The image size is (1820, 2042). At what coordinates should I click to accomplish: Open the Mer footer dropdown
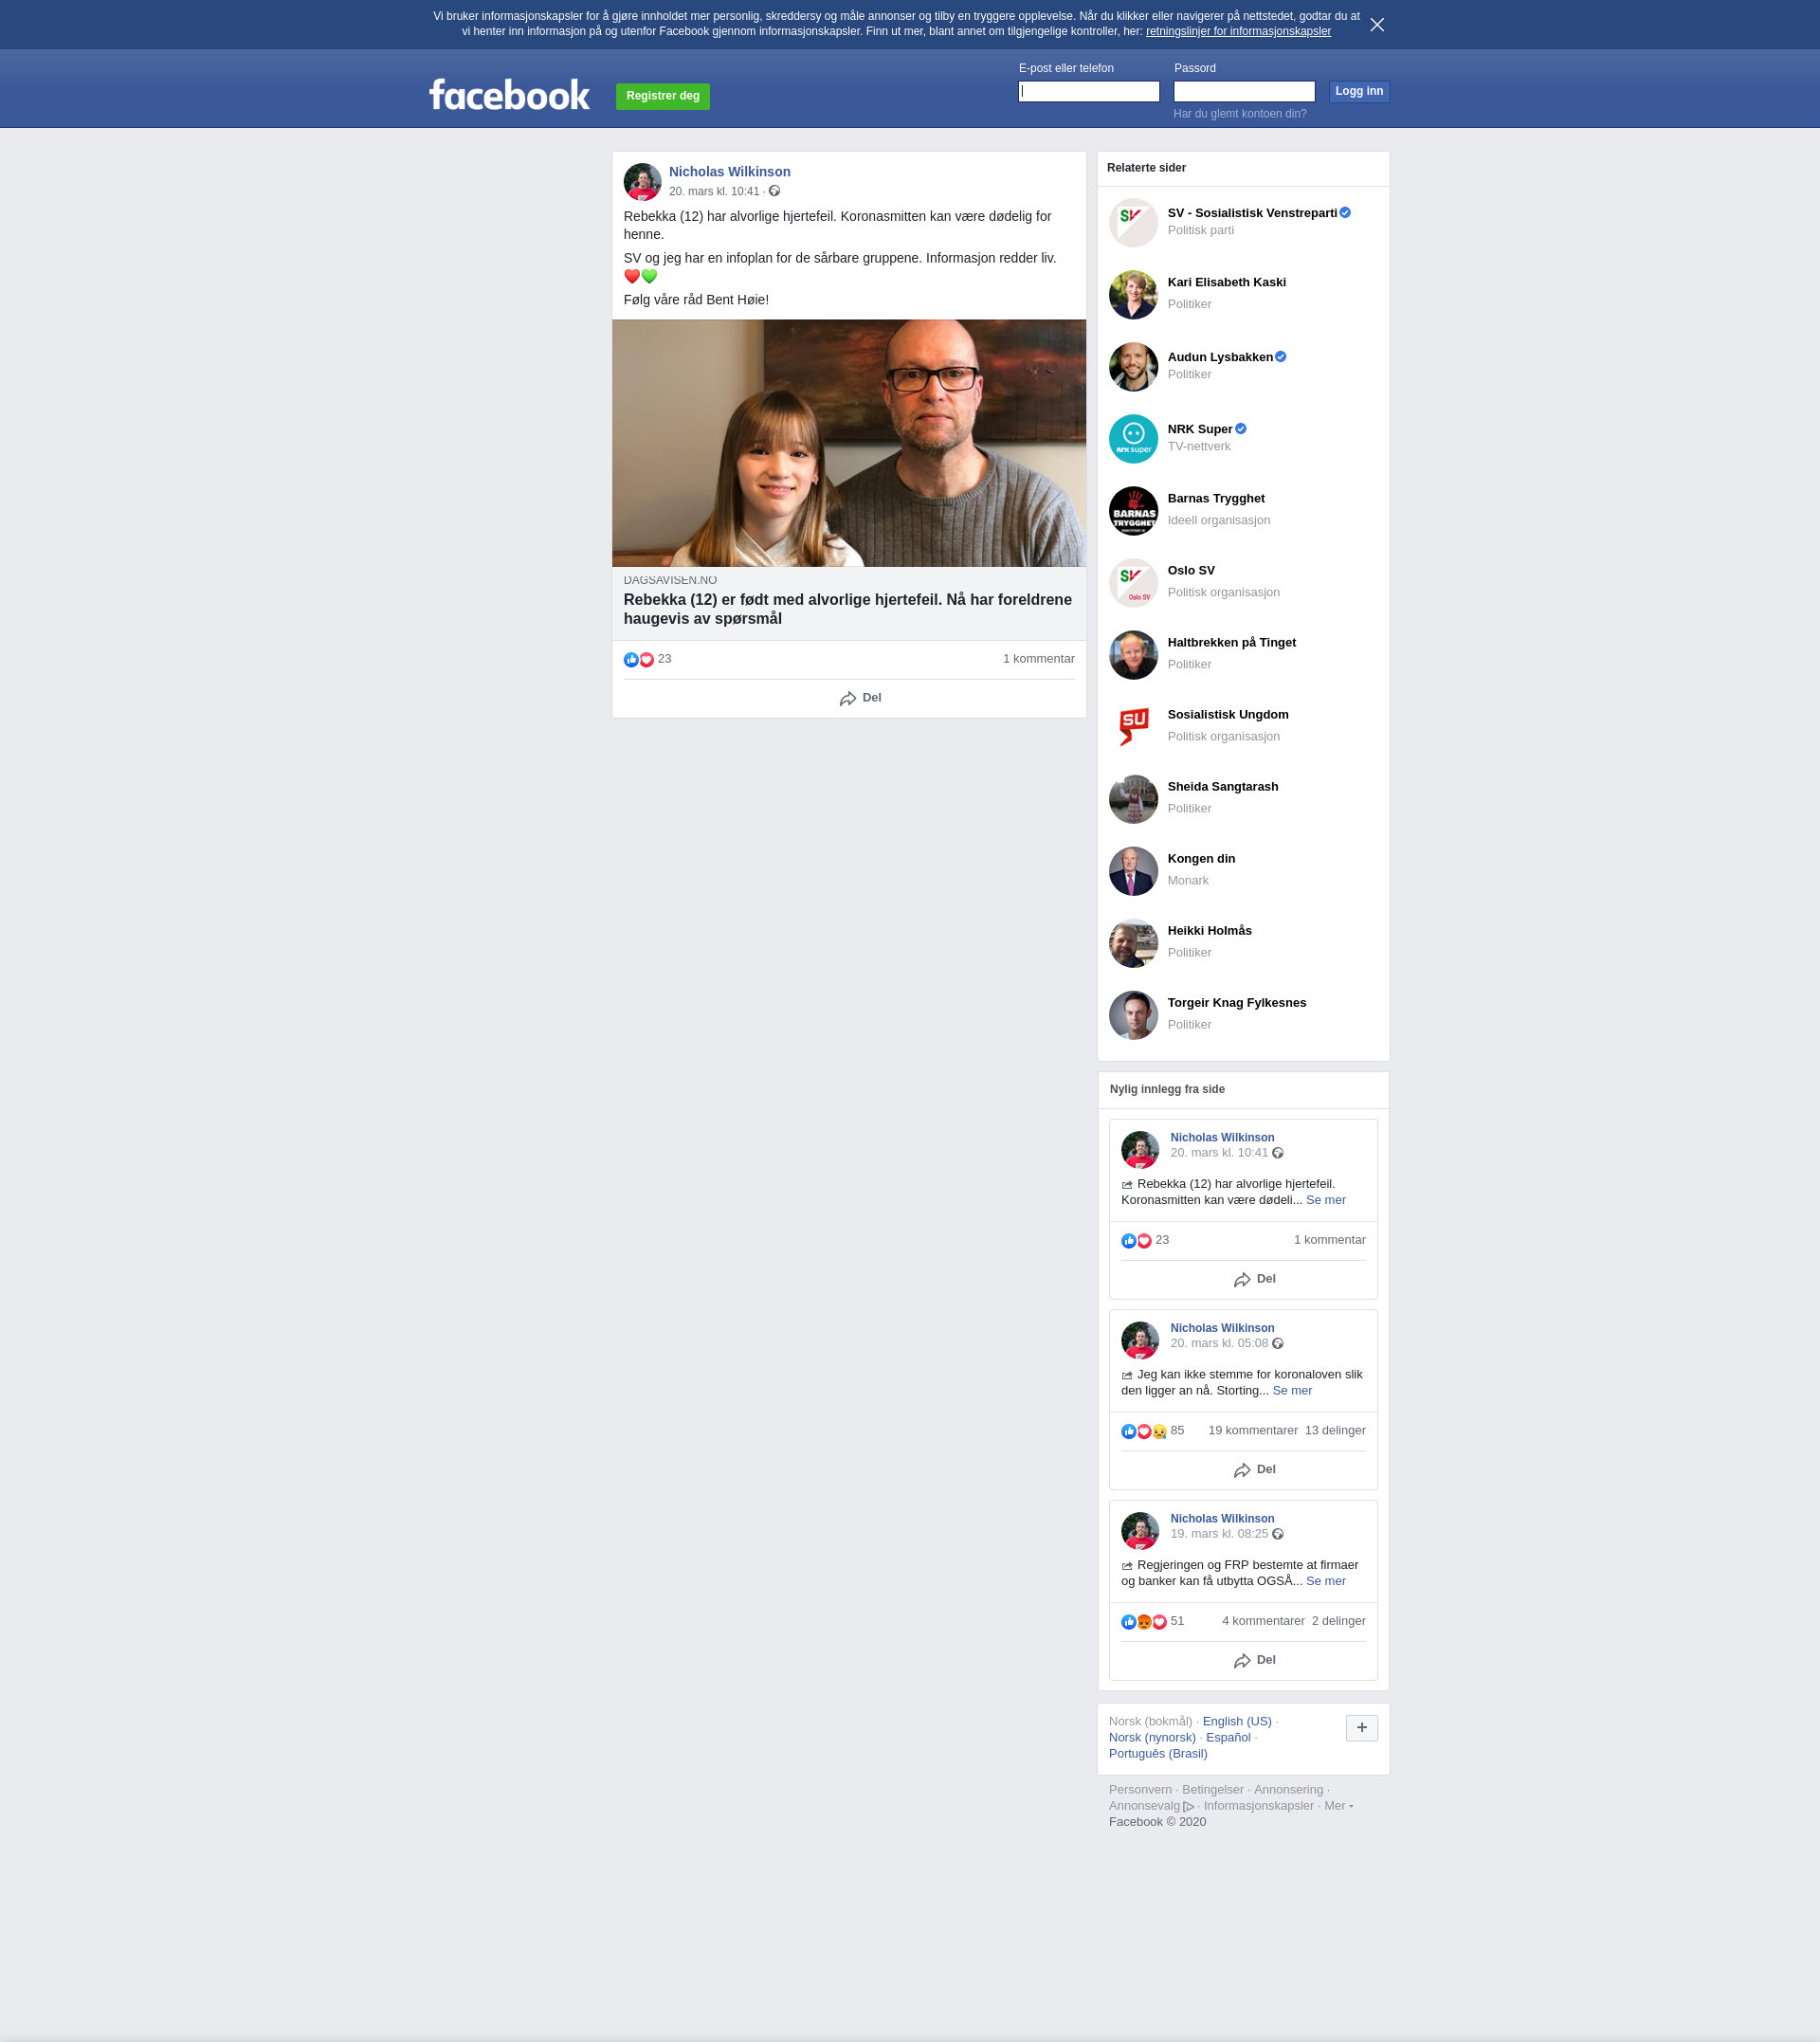(1338, 1806)
